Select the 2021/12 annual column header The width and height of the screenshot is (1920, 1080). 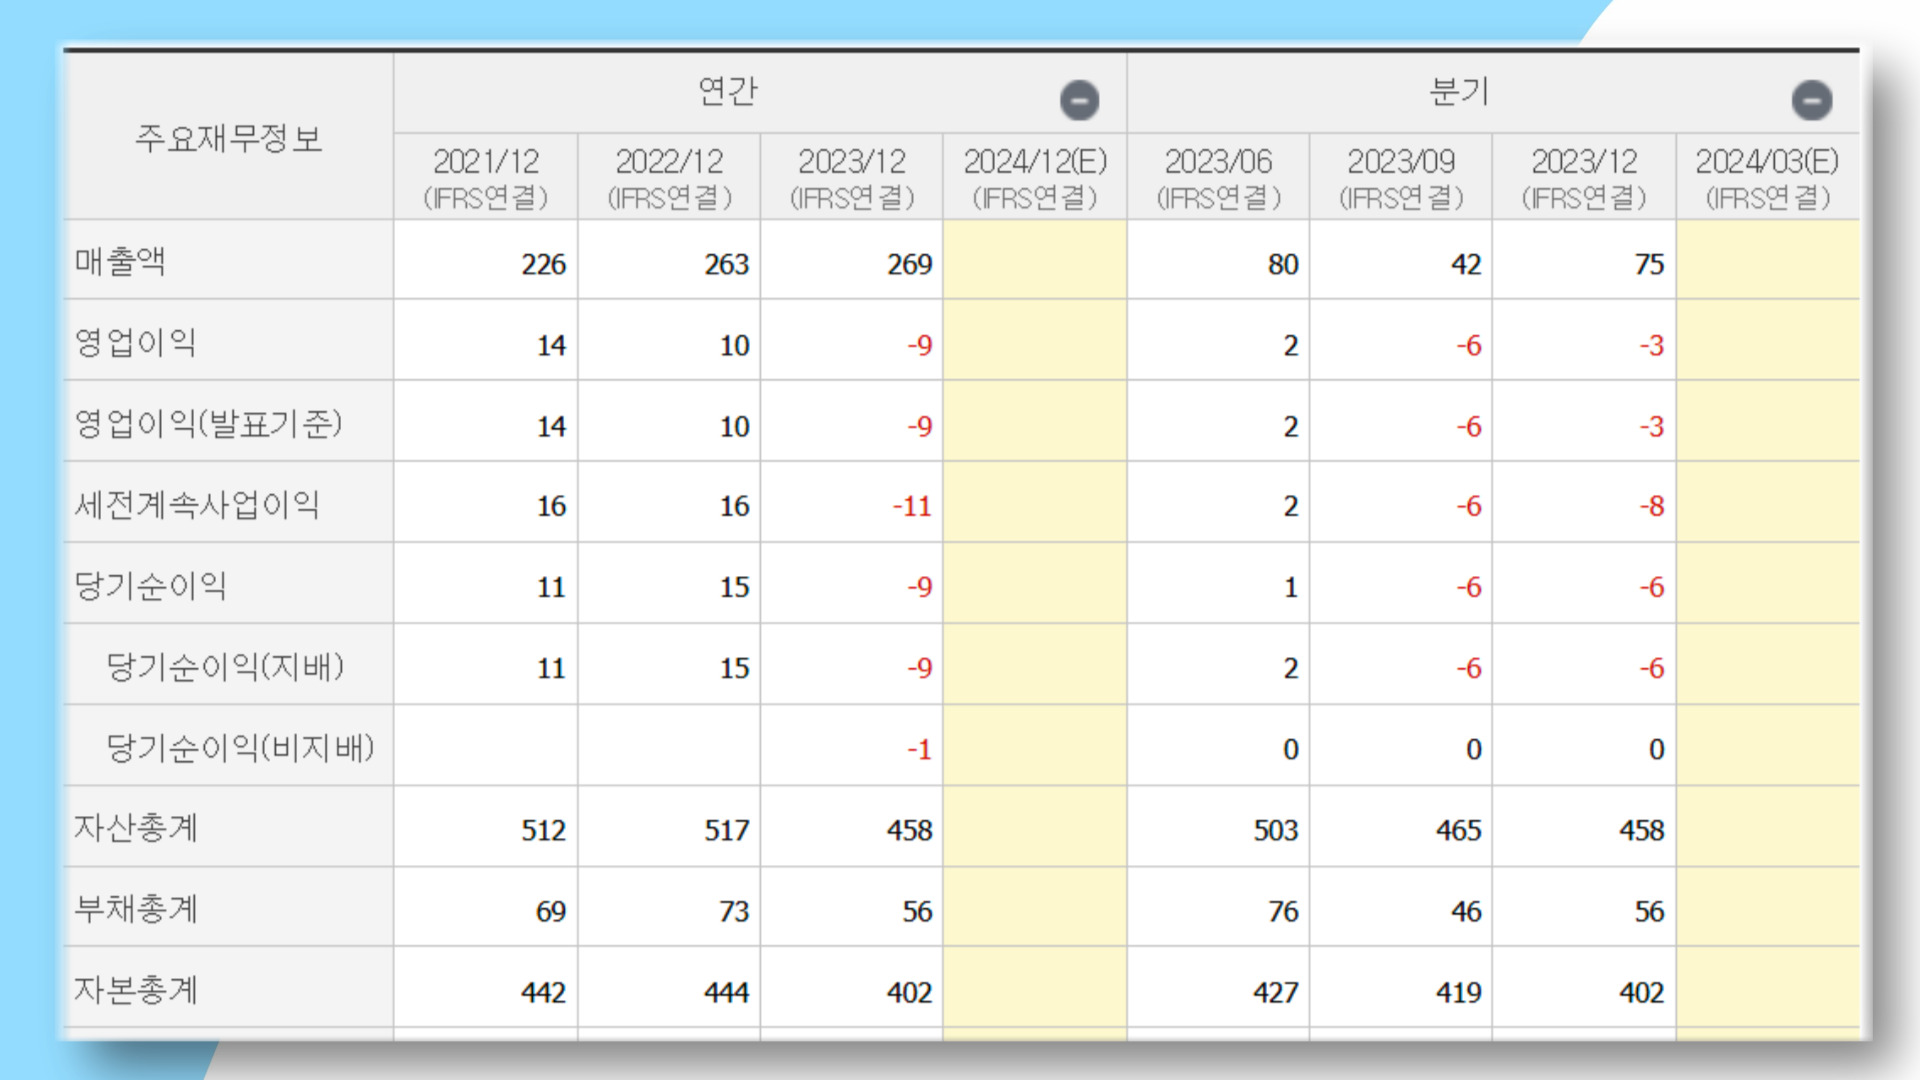pos(485,175)
